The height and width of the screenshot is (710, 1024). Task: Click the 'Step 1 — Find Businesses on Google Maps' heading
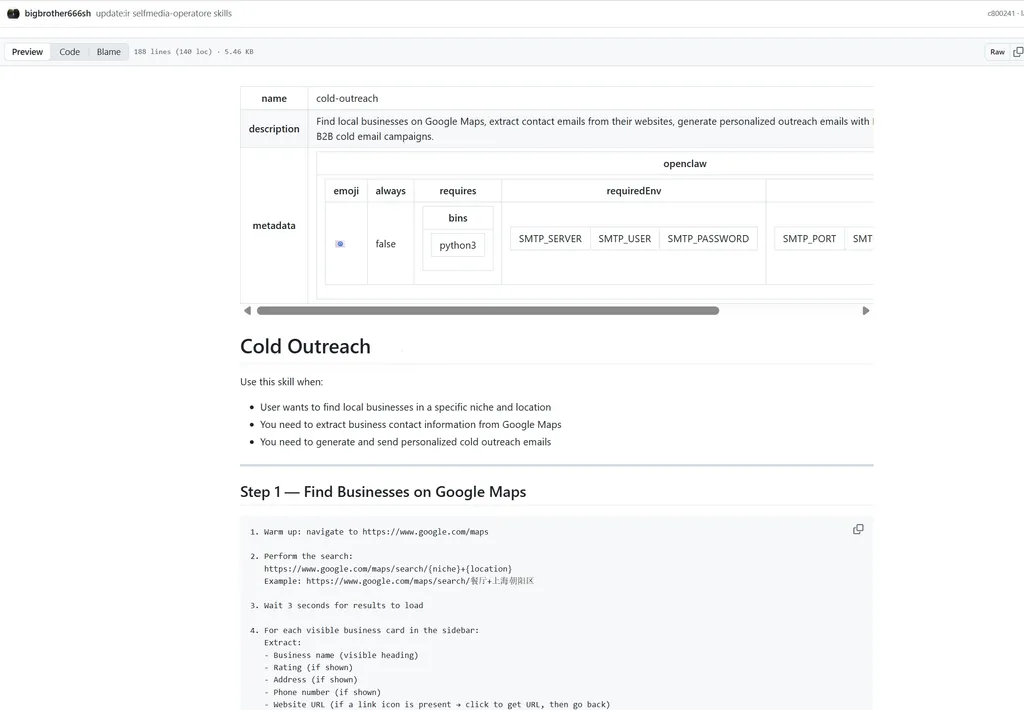[383, 492]
